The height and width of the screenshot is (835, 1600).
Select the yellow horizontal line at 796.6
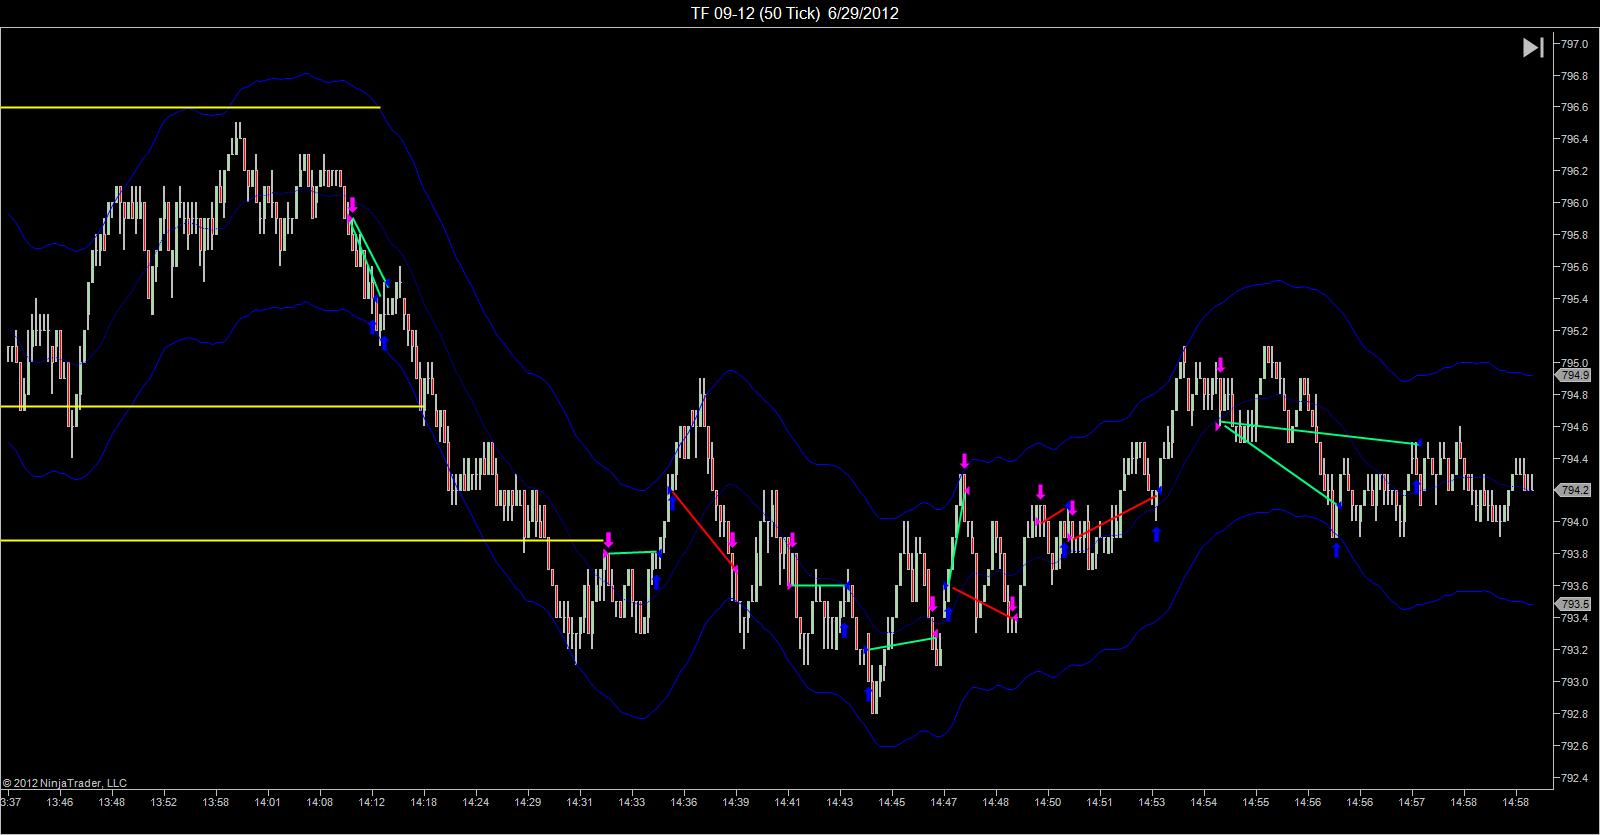190,107
